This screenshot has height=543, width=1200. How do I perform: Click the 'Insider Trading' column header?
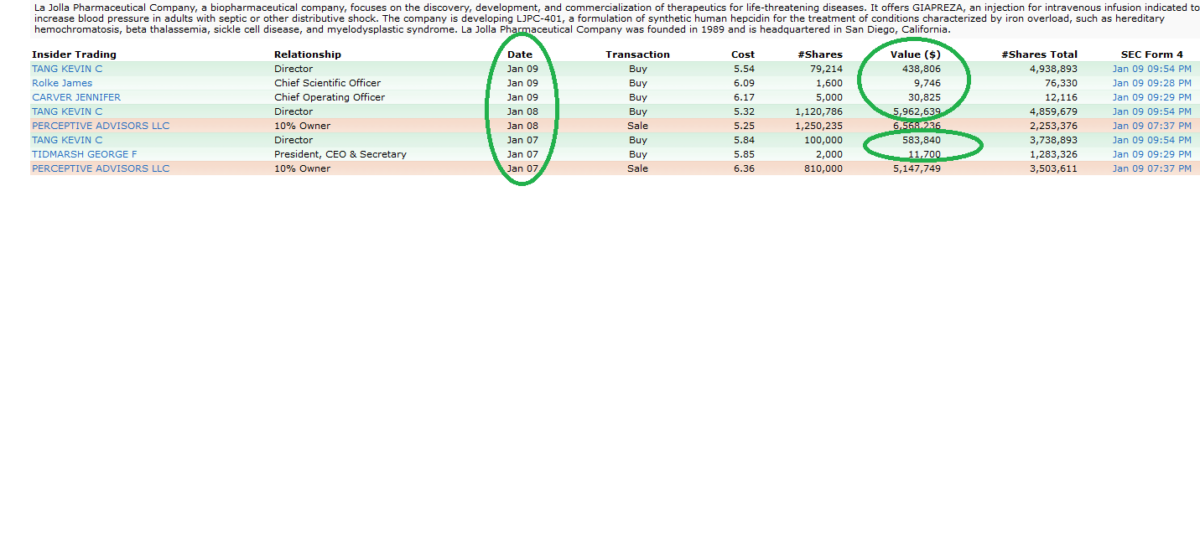click(x=74, y=54)
